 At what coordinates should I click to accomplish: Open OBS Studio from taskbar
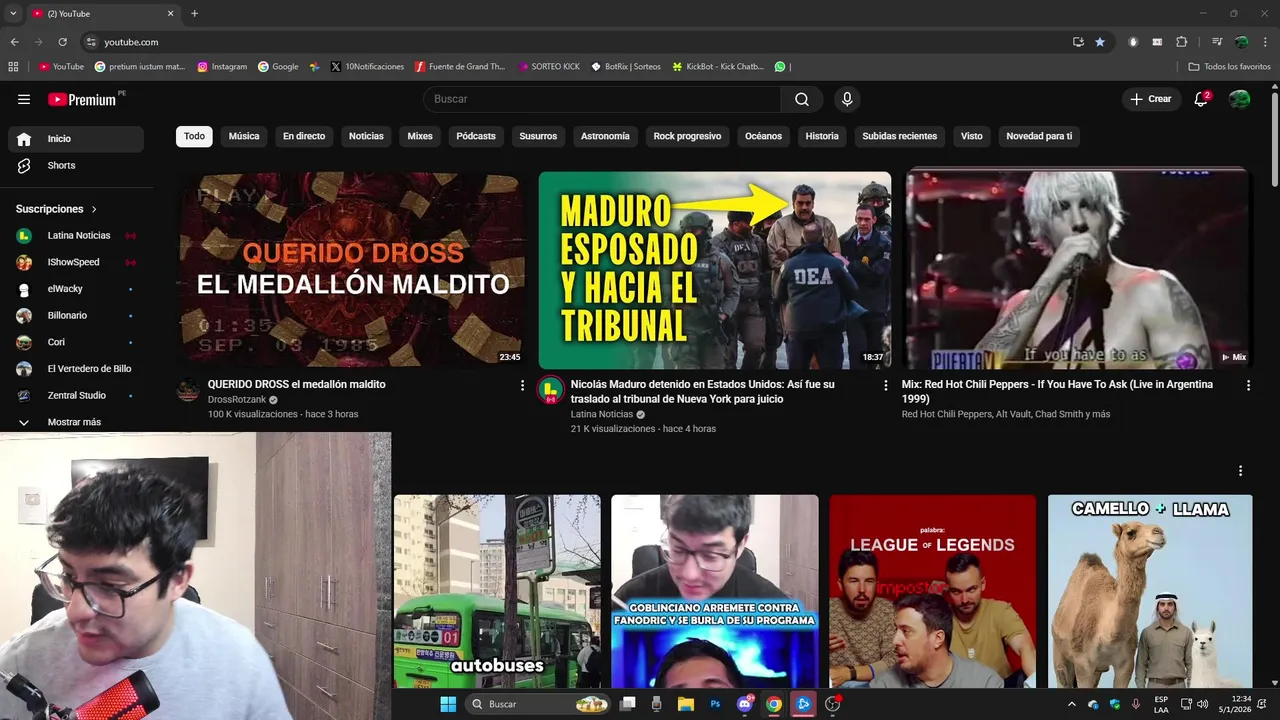tap(832, 704)
